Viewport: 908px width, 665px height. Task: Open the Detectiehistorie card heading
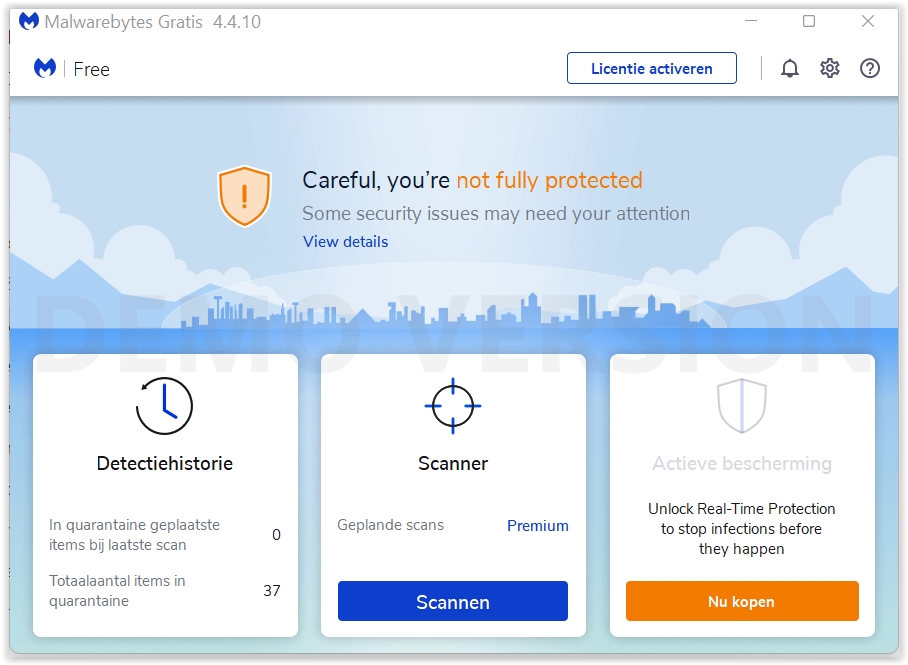[165, 464]
